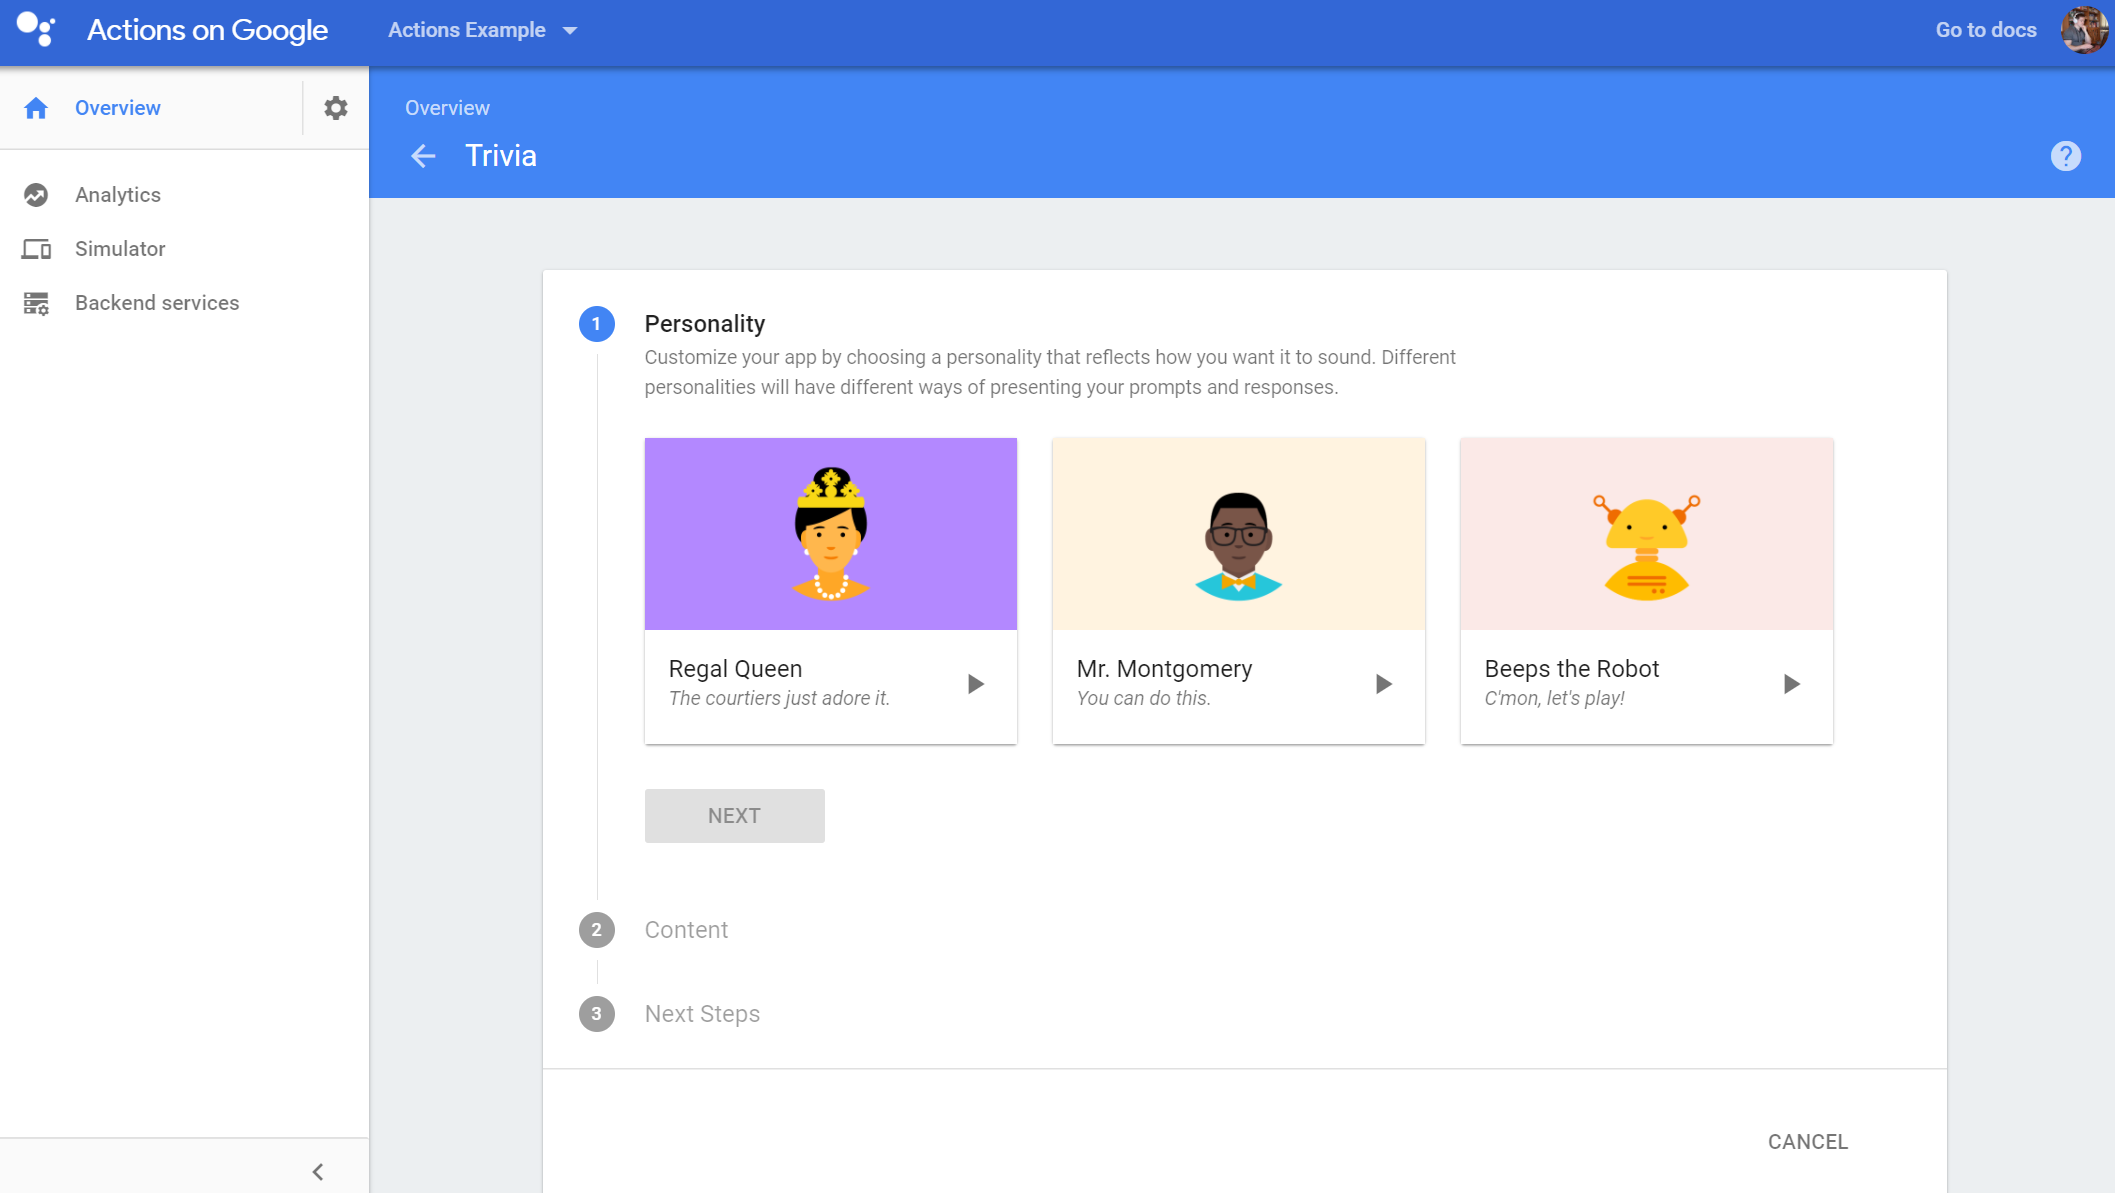Click the NEXT button
This screenshot has width=2115, height=1193.
734,815
